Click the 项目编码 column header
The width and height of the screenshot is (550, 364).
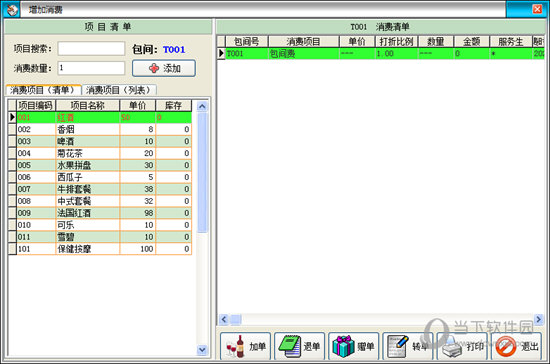(36, 105)
